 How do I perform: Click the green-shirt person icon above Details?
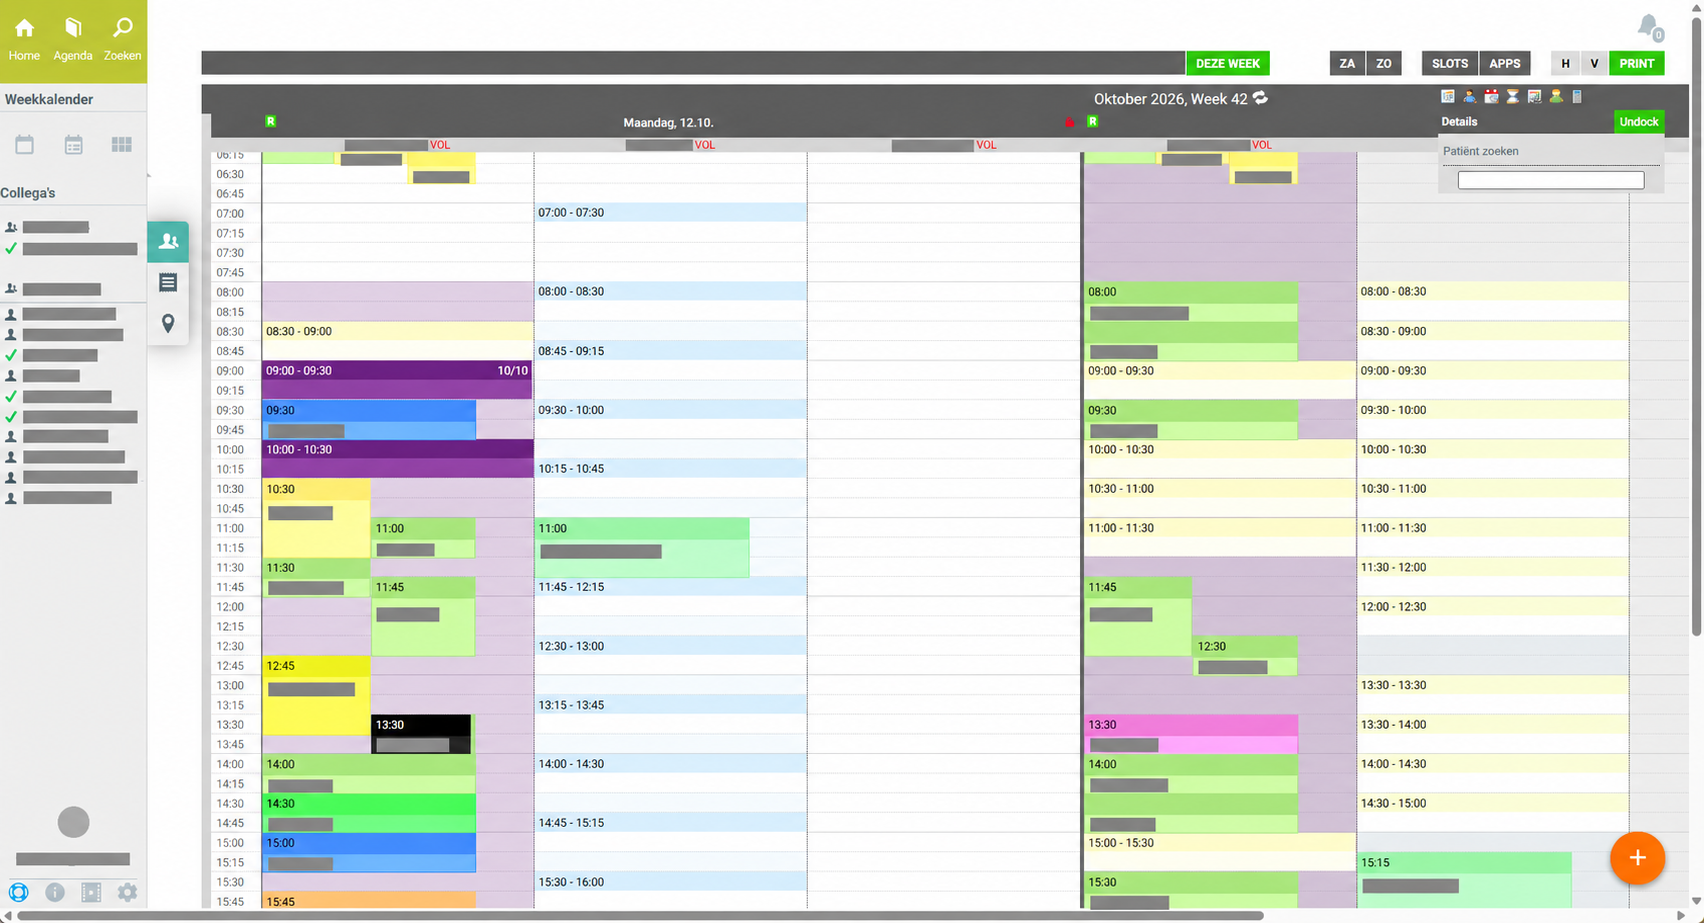coord(1556,97)
